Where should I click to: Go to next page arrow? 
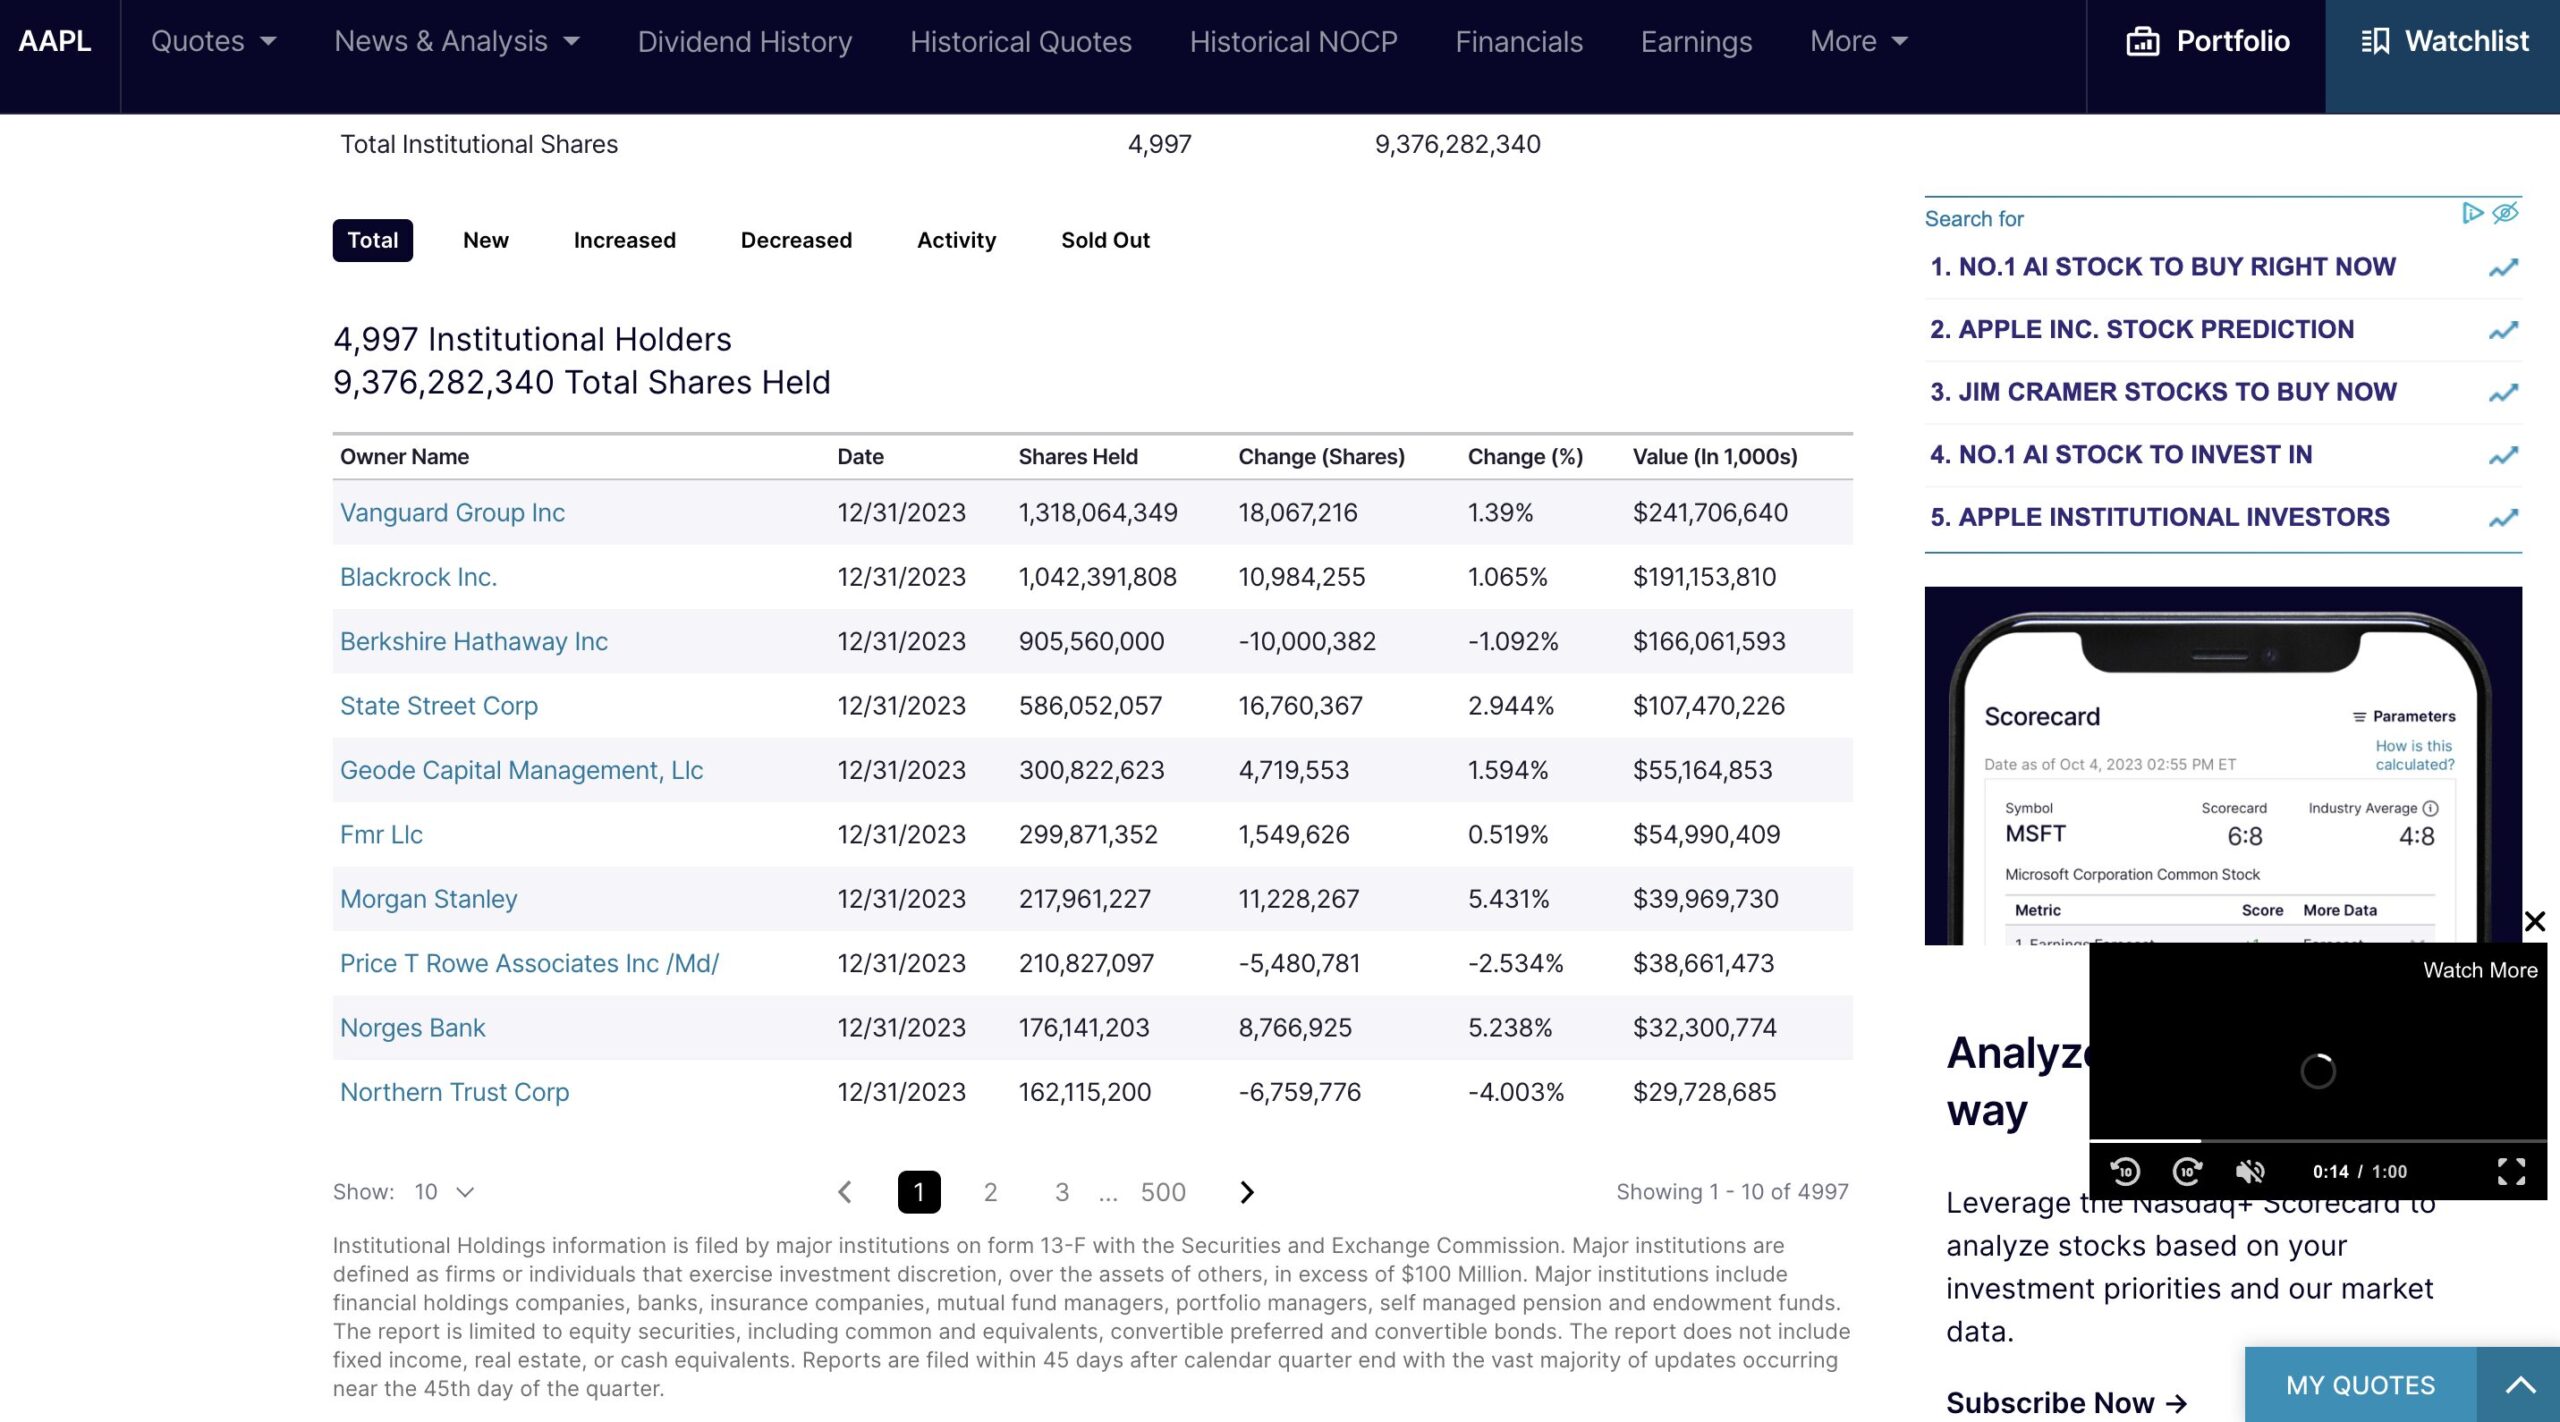[x=1246, y=1192]
